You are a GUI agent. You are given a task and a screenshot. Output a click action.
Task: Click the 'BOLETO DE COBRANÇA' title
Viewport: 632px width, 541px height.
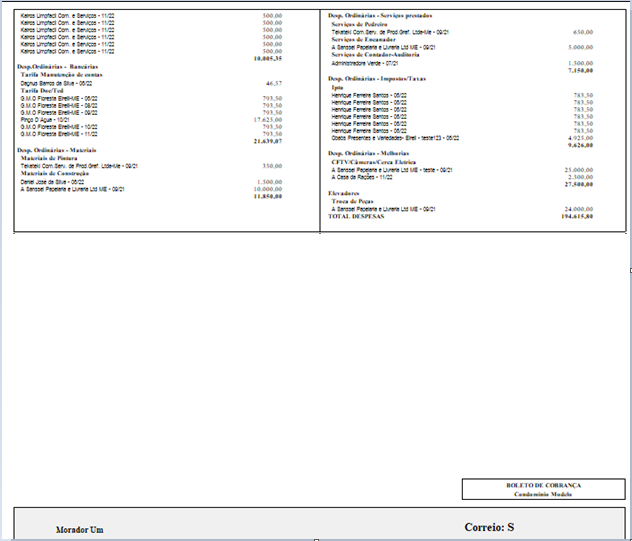tap(544, 485)
